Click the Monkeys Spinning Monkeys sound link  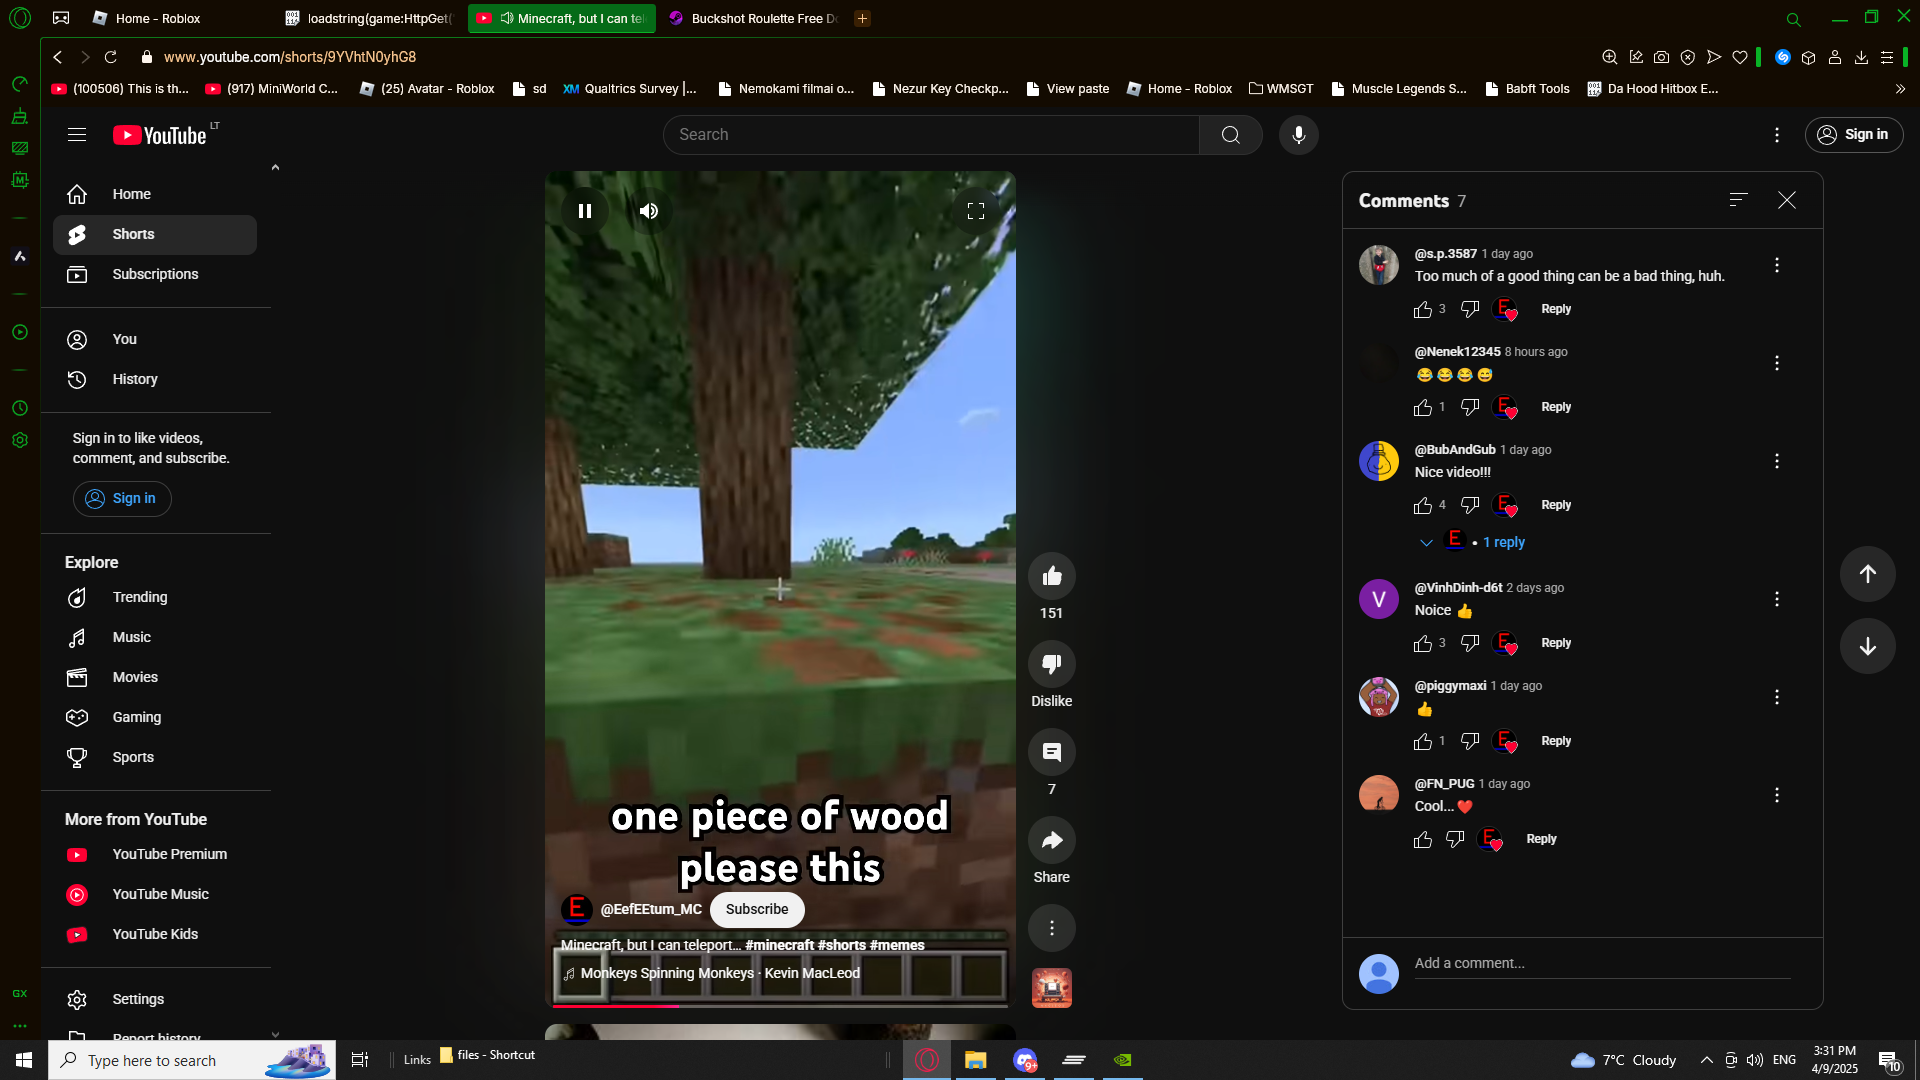point(720,973)
